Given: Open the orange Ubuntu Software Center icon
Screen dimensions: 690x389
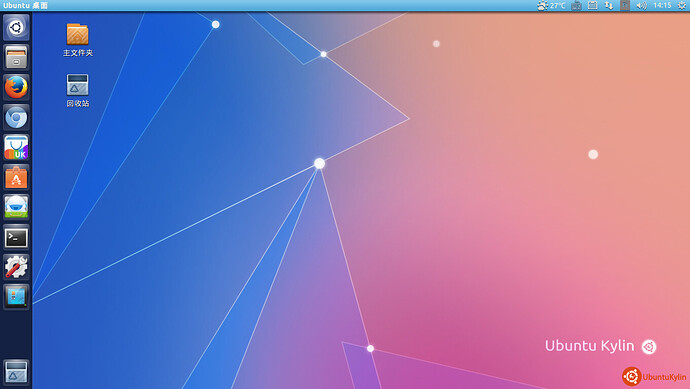Looking at the screenshot, I should tap(16, 177).
